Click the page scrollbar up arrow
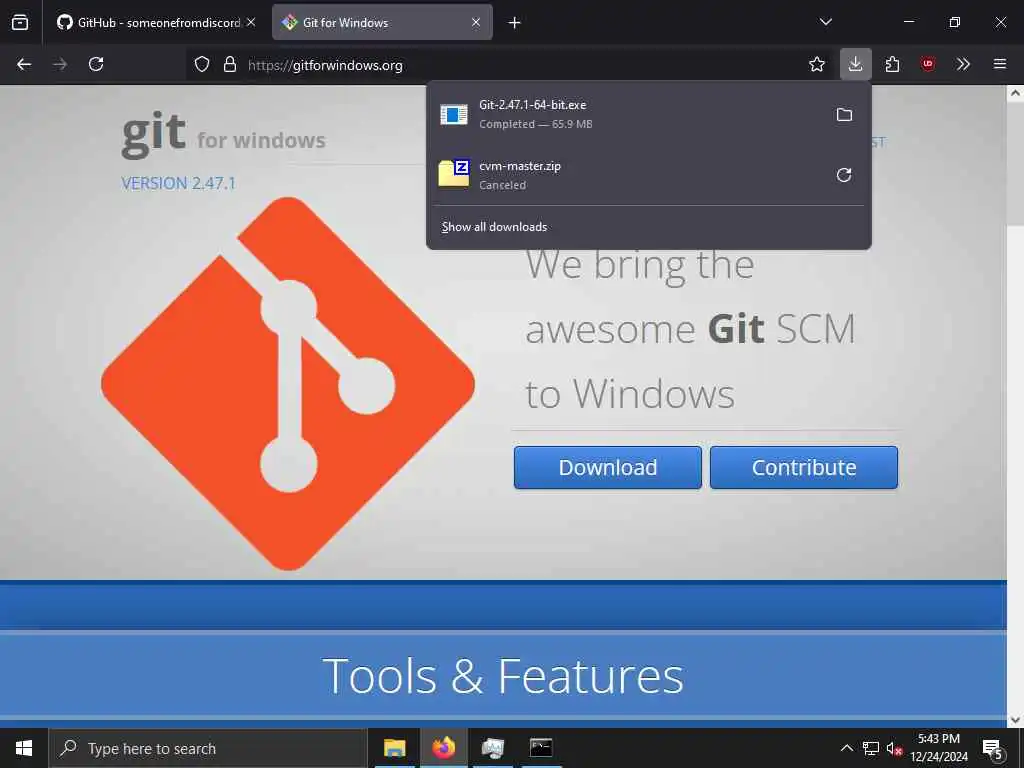Image resolution: width=1024 pixels, height=768 pixels. pos(1015,93)
